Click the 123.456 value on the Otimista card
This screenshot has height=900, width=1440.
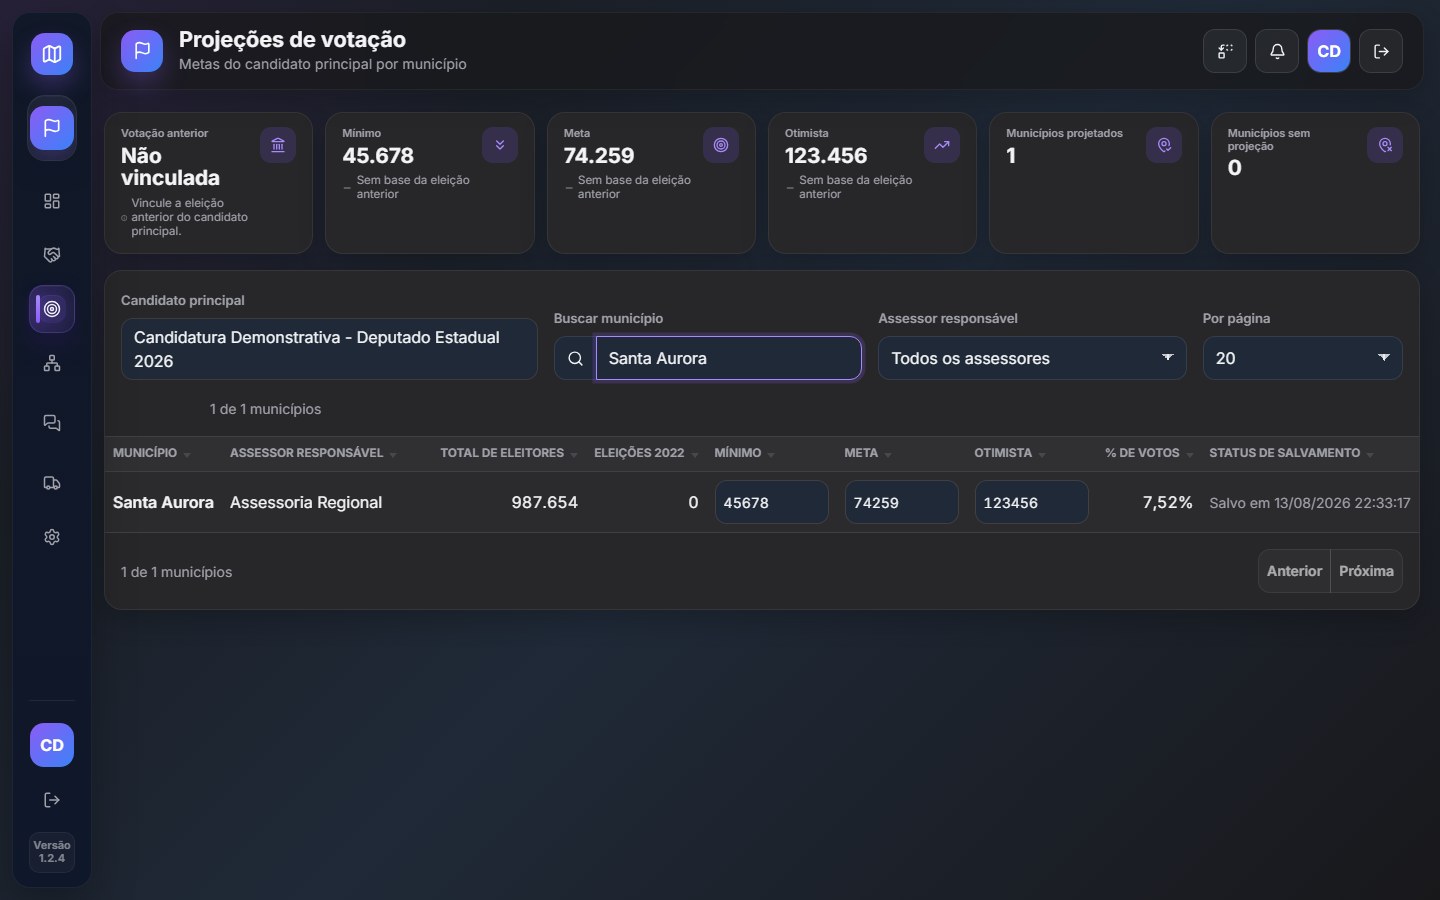click(x=826, y=156)
